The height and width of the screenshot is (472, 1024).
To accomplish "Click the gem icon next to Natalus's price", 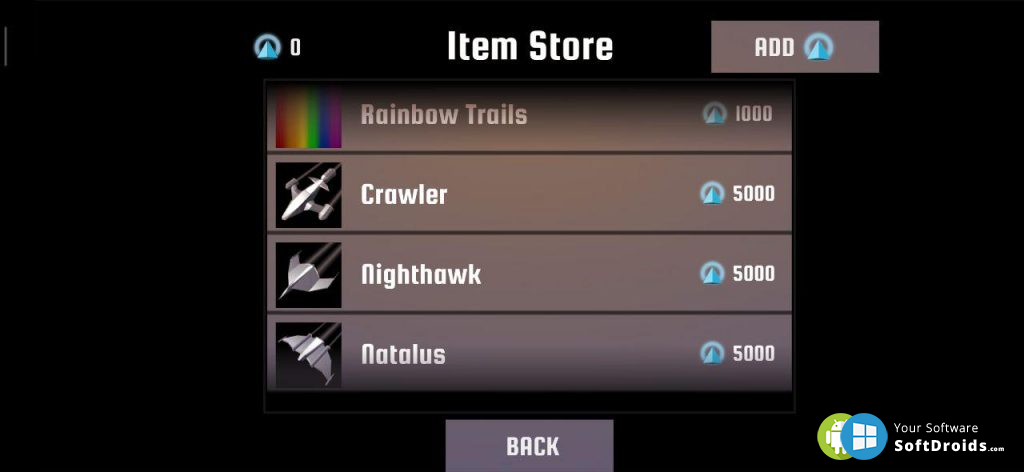I will [712, 353].
